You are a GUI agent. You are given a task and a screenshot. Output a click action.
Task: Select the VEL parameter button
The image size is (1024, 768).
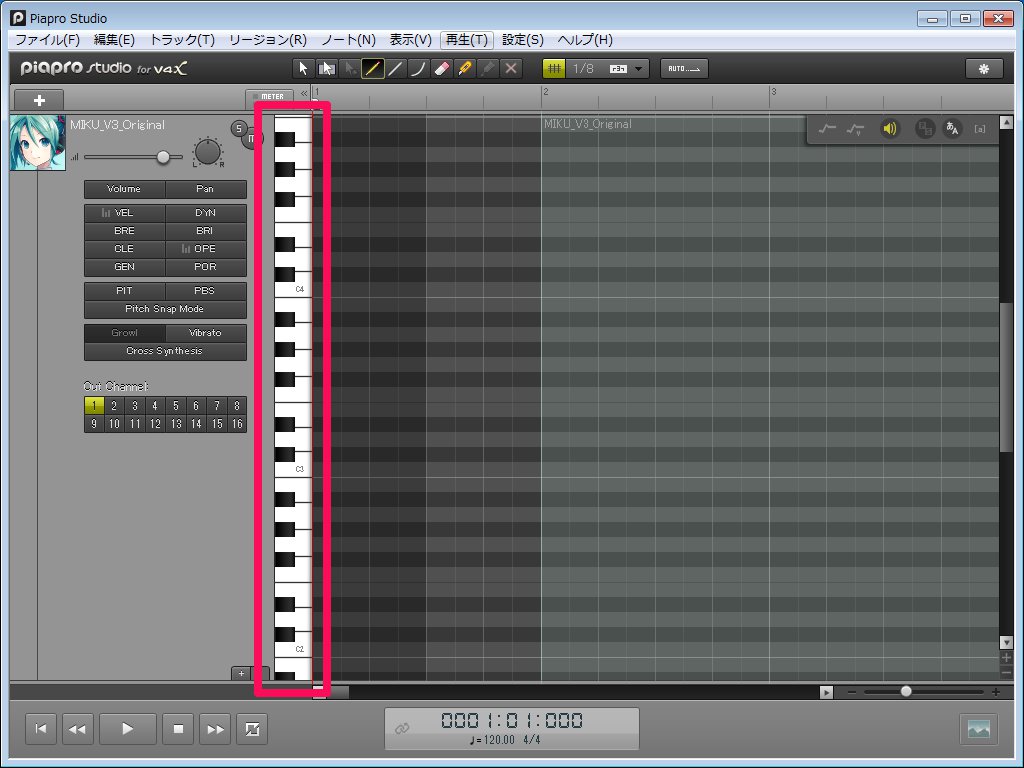124,213
